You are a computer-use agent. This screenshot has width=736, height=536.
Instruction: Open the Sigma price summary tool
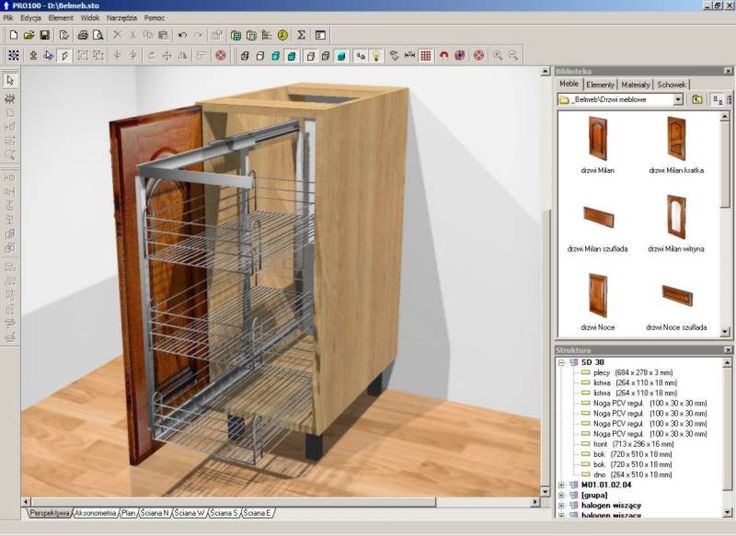coord(301,35)
